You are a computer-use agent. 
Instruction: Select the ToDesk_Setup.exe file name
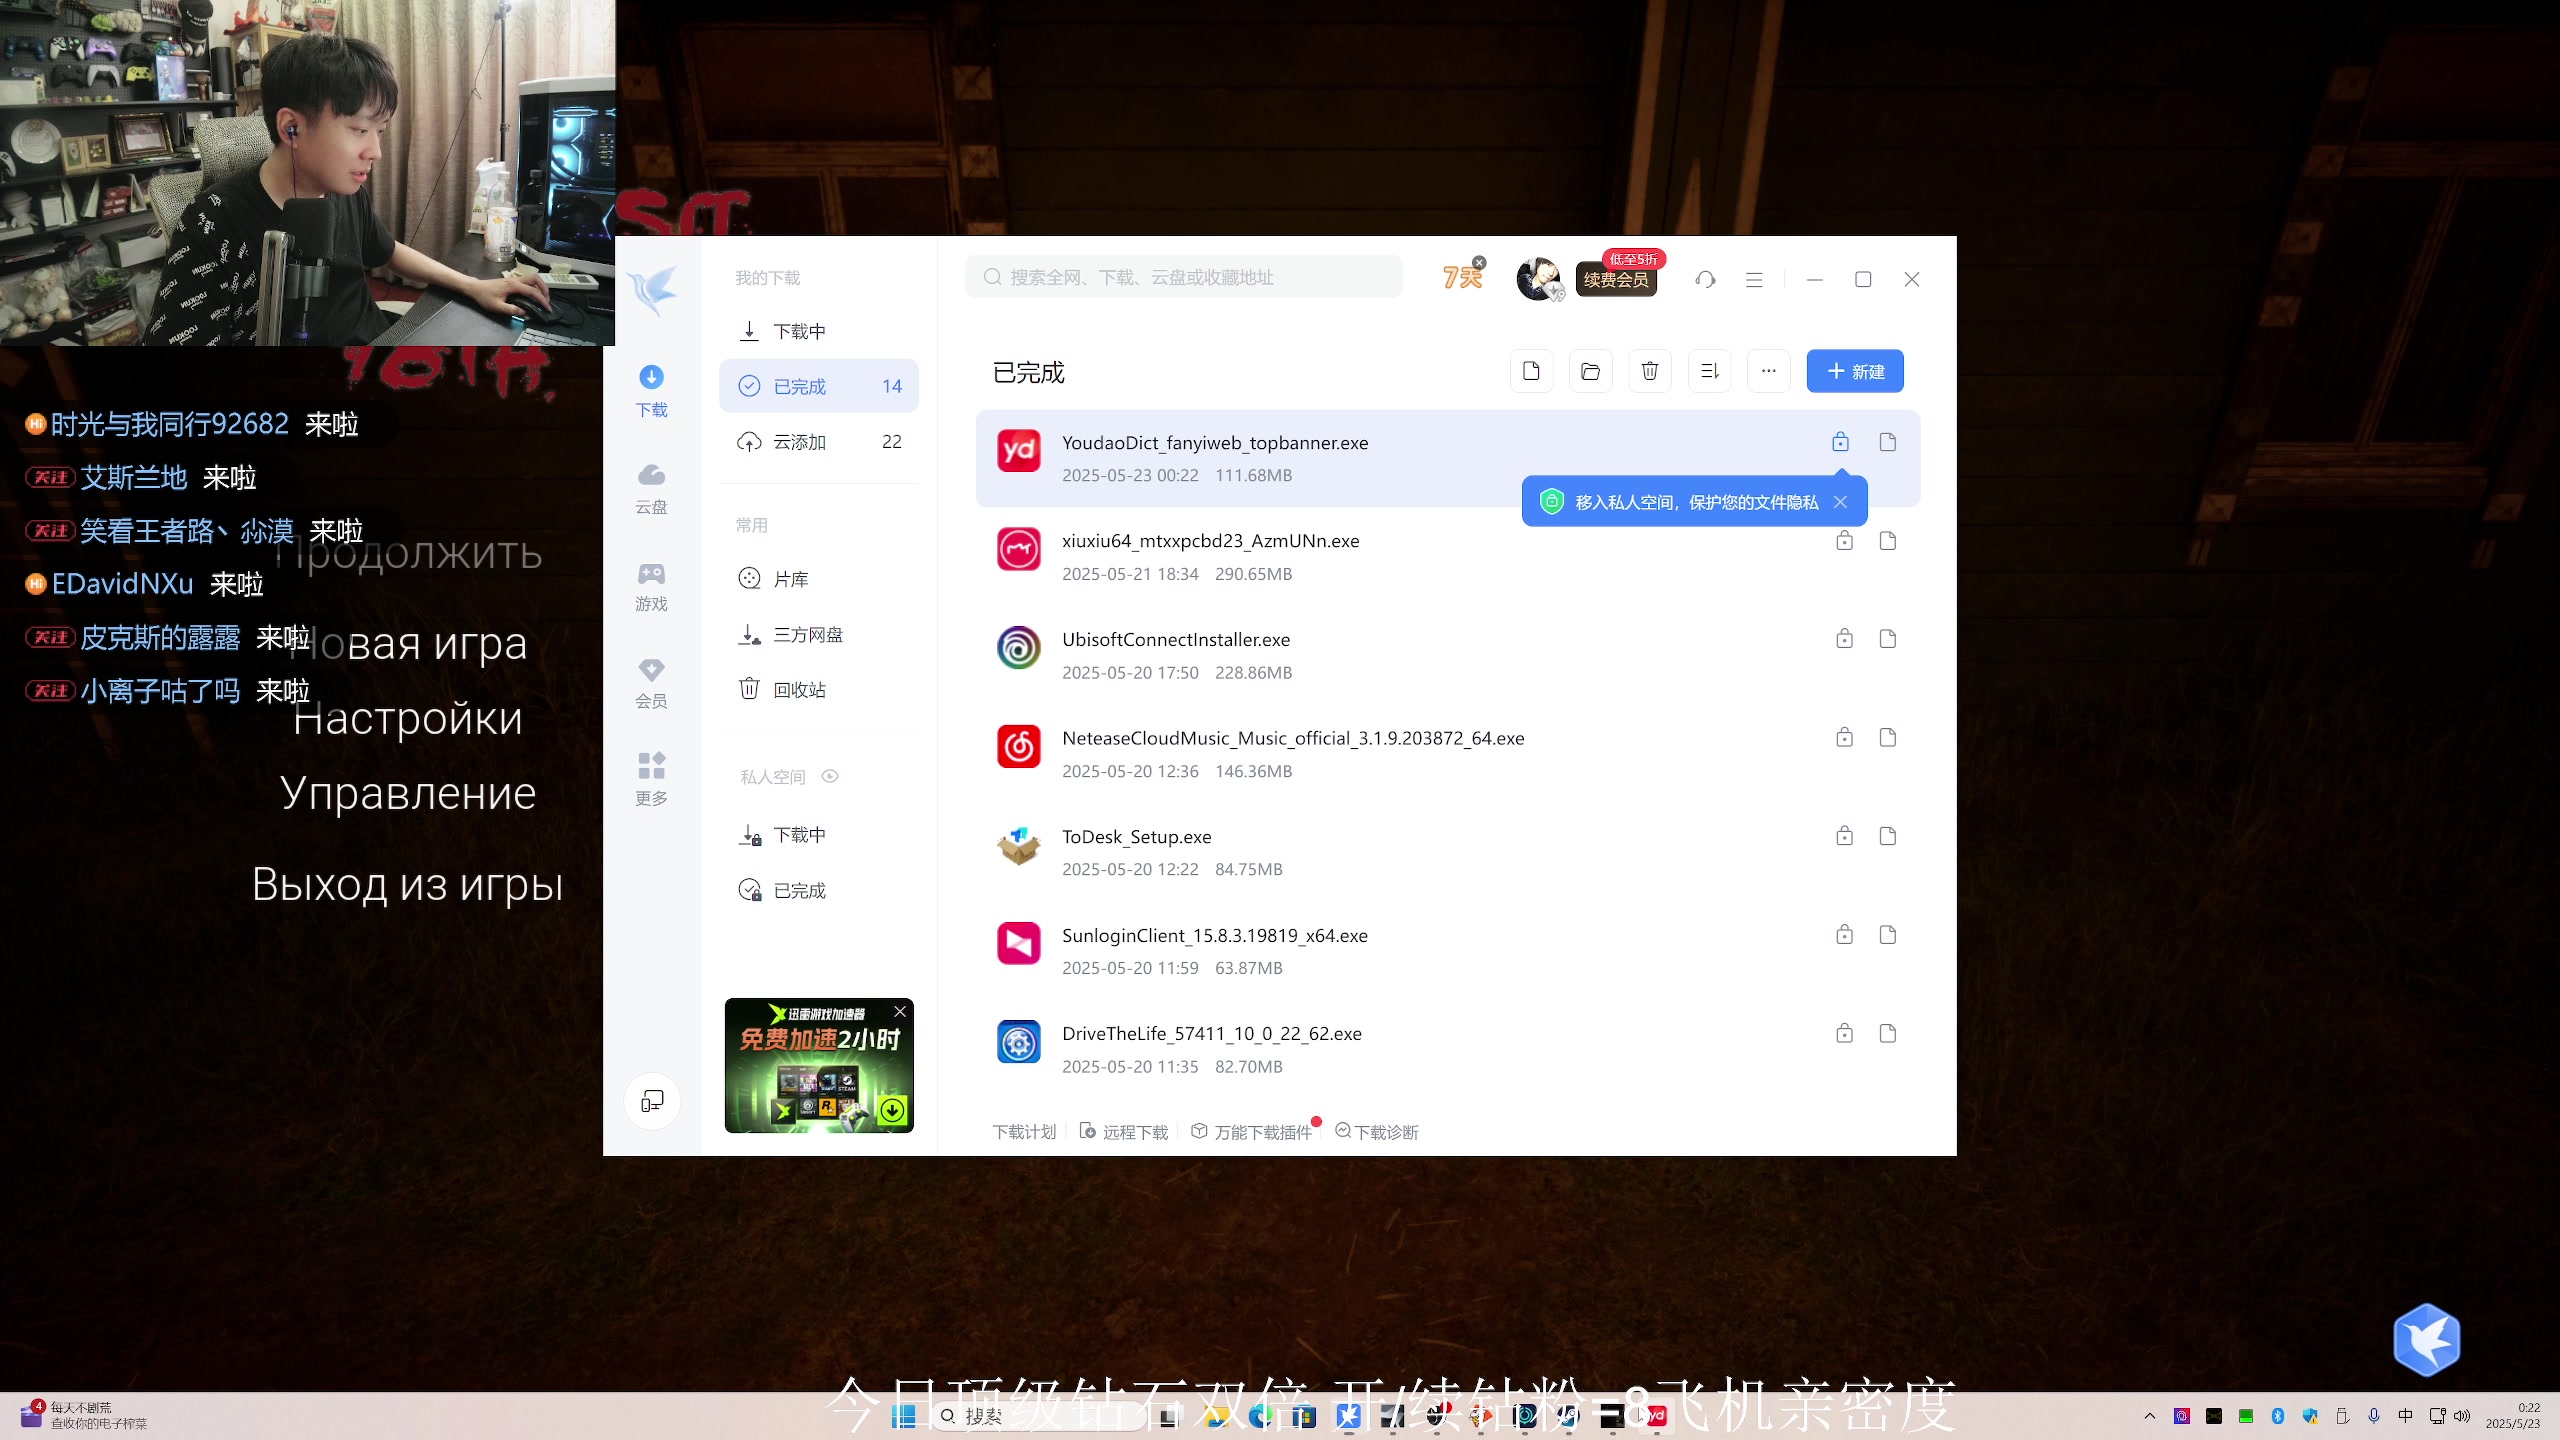point(1136,837)
